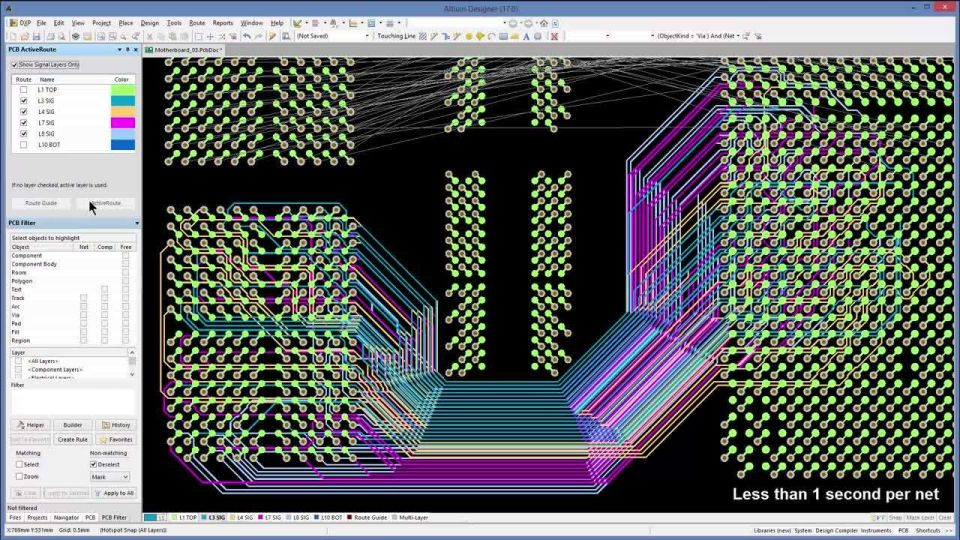Click the undo arrow toolbar icon
Image resolution: width=960 pixels, height=540 pixels.
(x=247, y=36)
